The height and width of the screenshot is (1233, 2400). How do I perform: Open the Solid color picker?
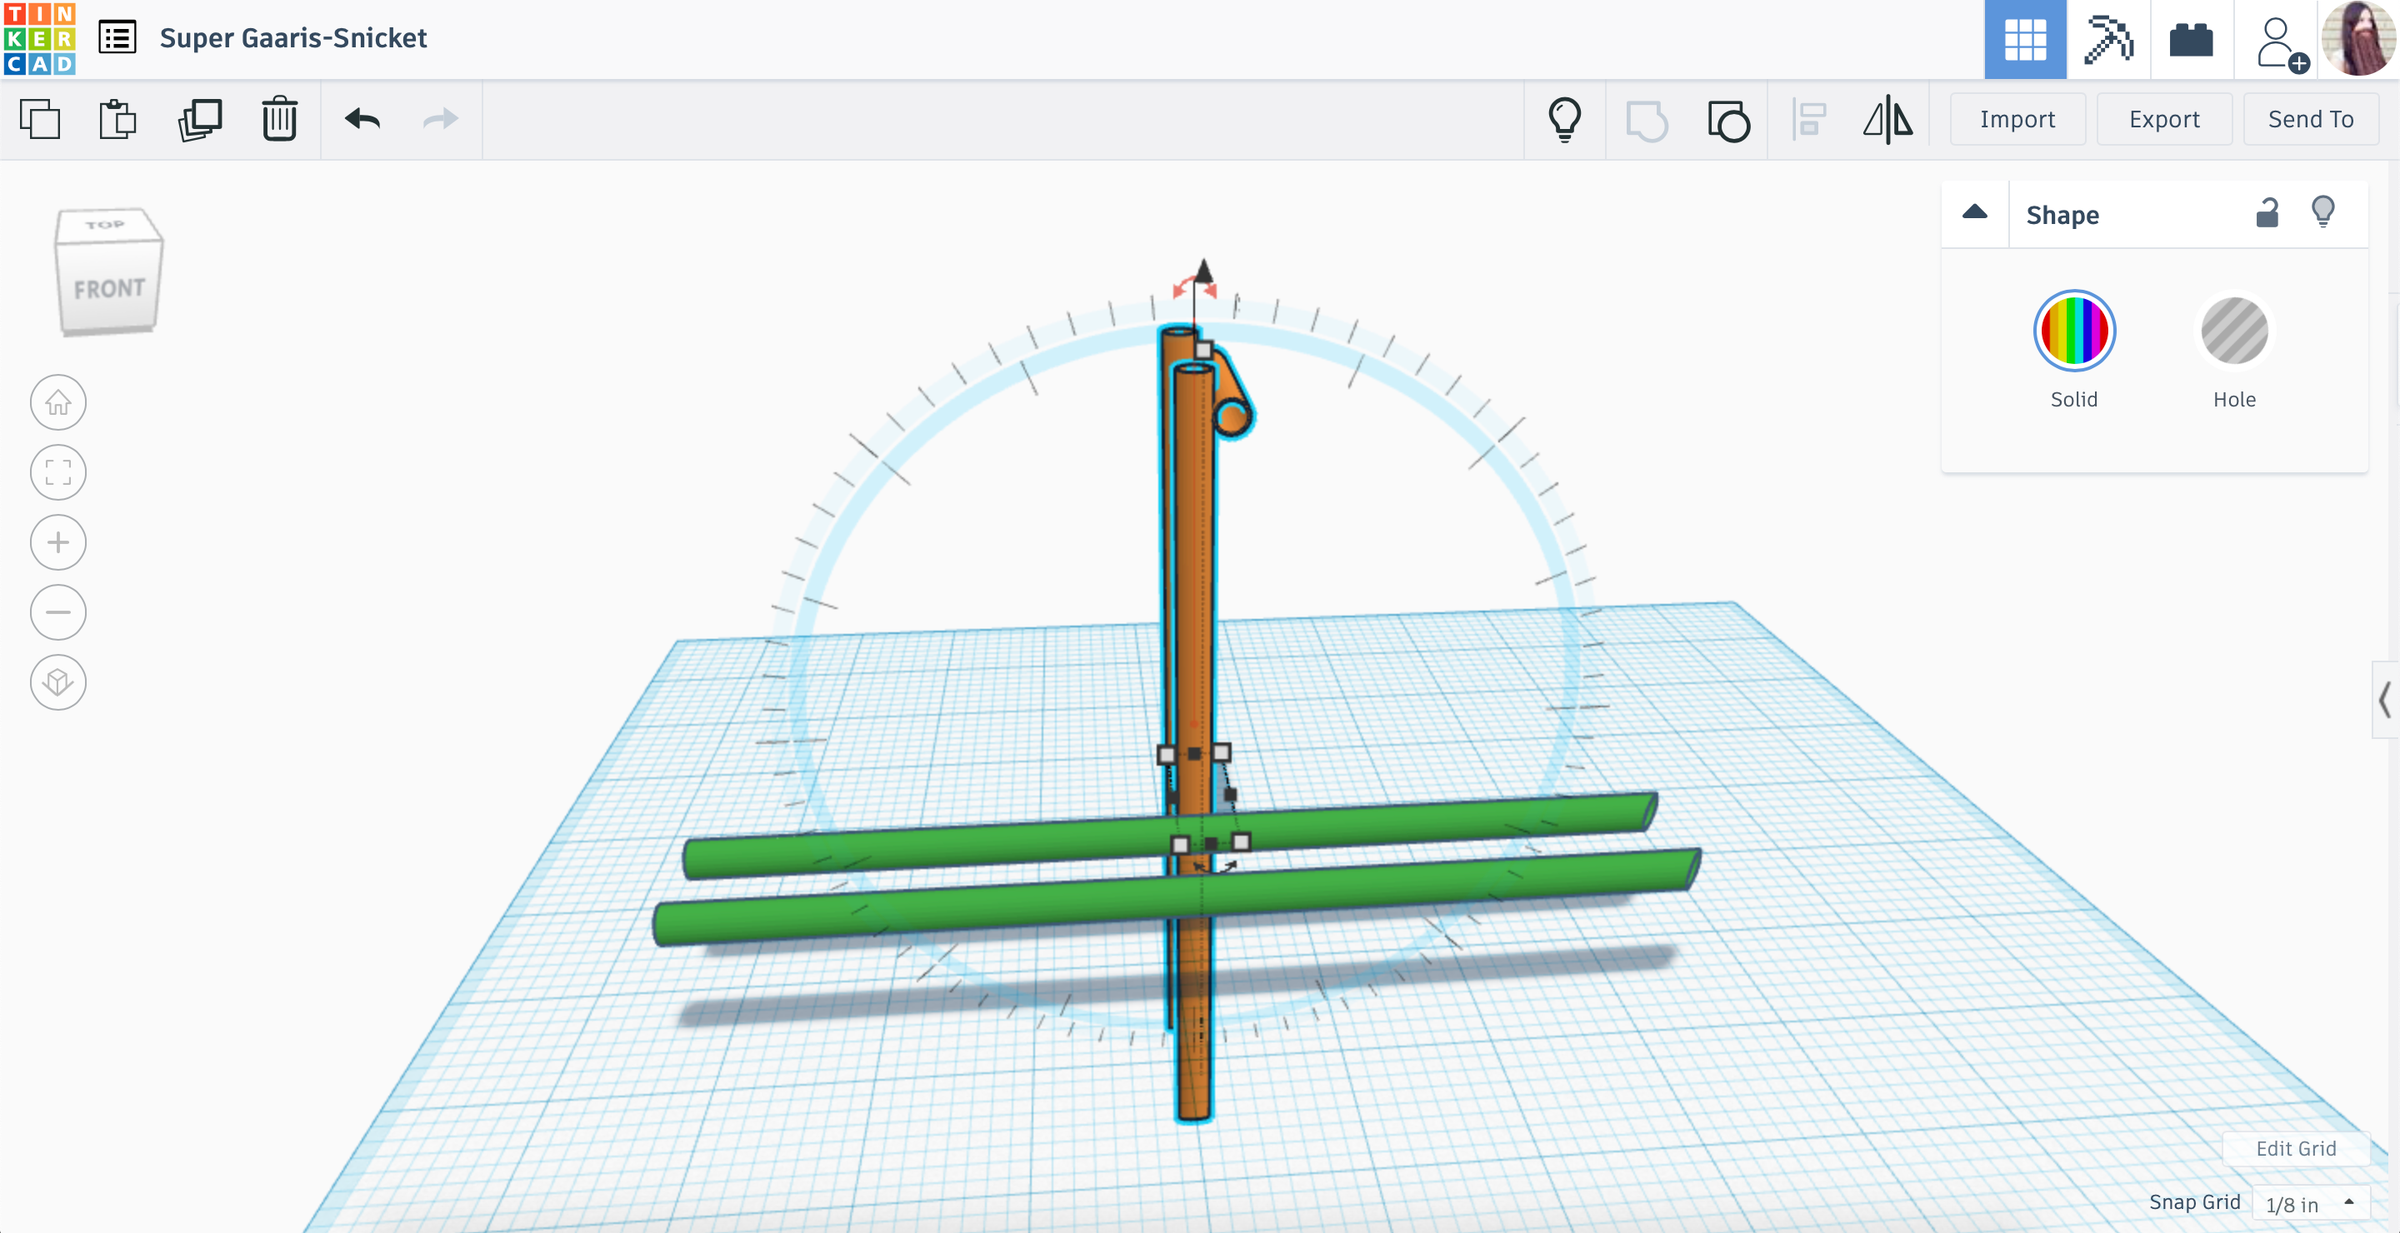(x=2074, y=331)
